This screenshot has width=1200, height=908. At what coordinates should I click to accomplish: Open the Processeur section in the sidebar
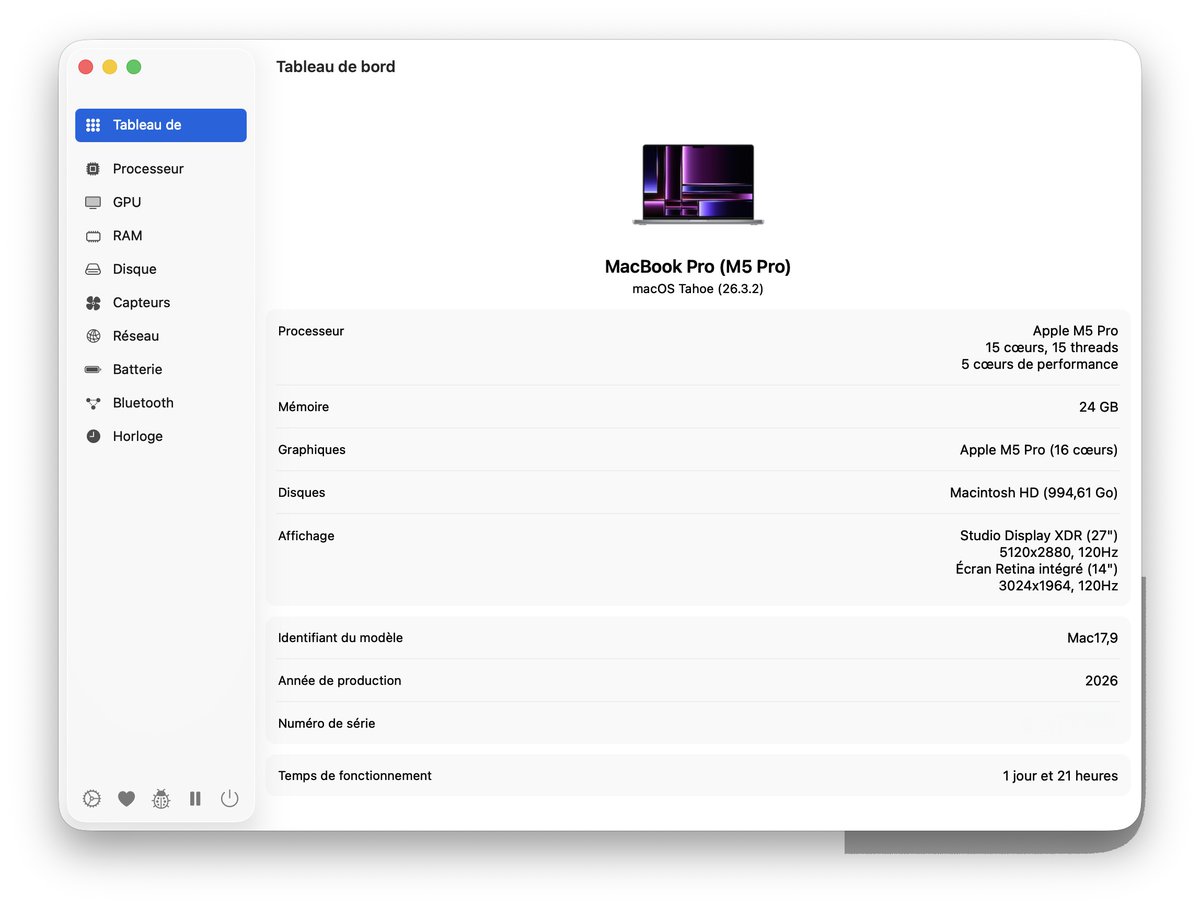[147, 168]
